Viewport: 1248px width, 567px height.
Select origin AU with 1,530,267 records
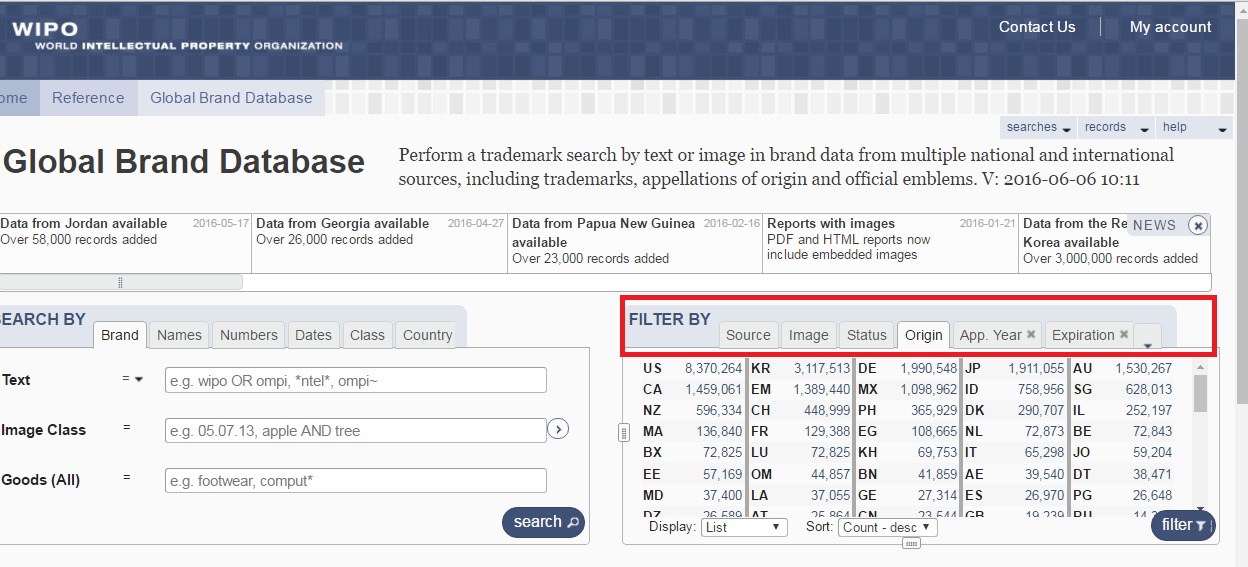pyautogui.click(x=1122, y=368)
